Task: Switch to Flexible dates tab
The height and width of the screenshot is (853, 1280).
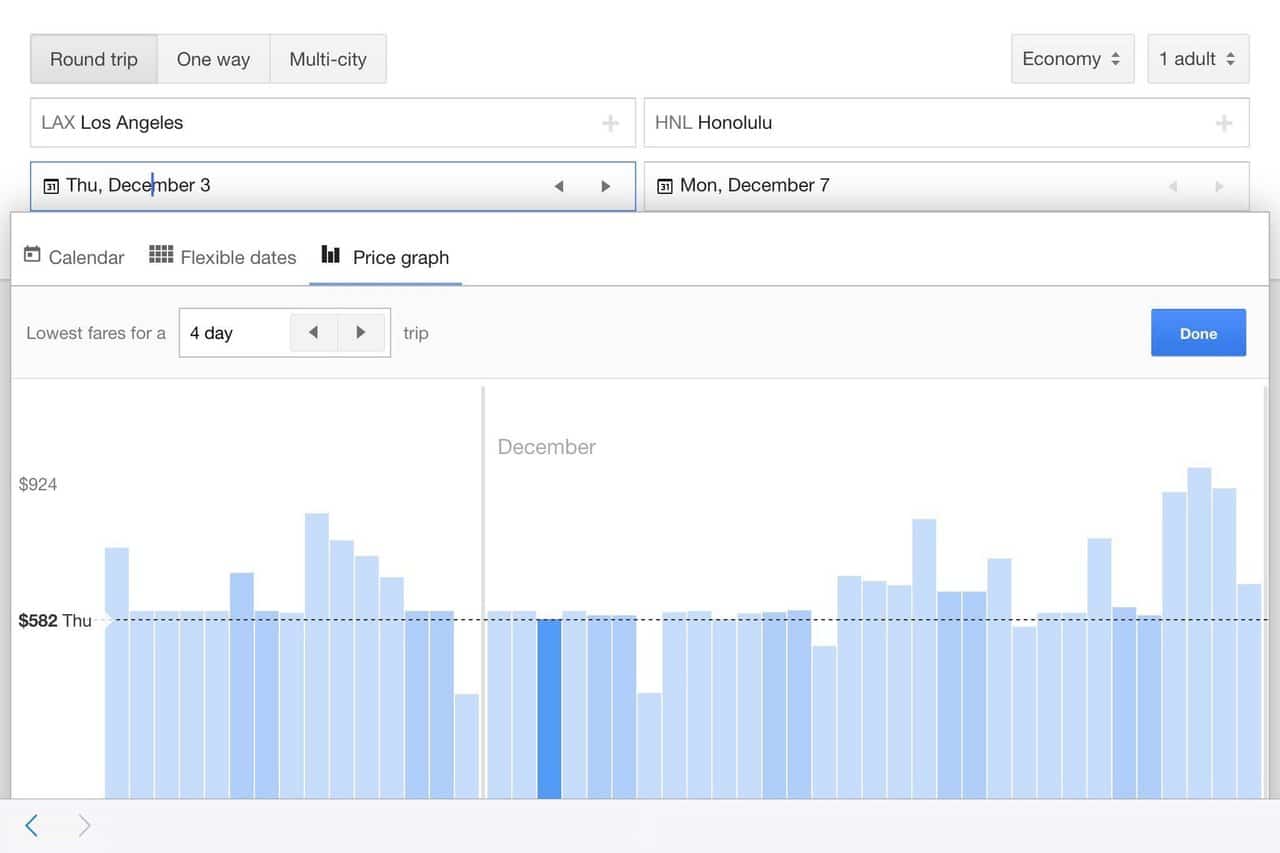Action: (223, 257)
